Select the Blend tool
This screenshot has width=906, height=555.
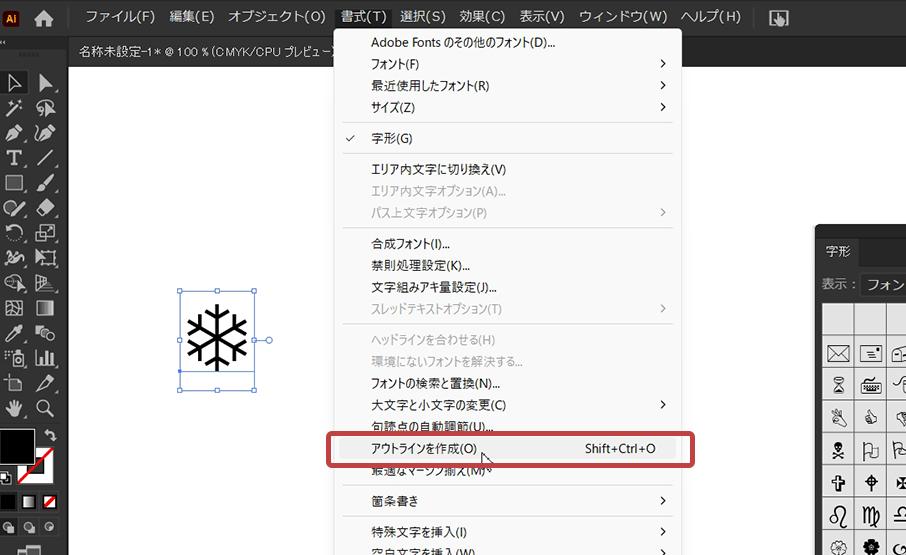(x=45, y=333)
